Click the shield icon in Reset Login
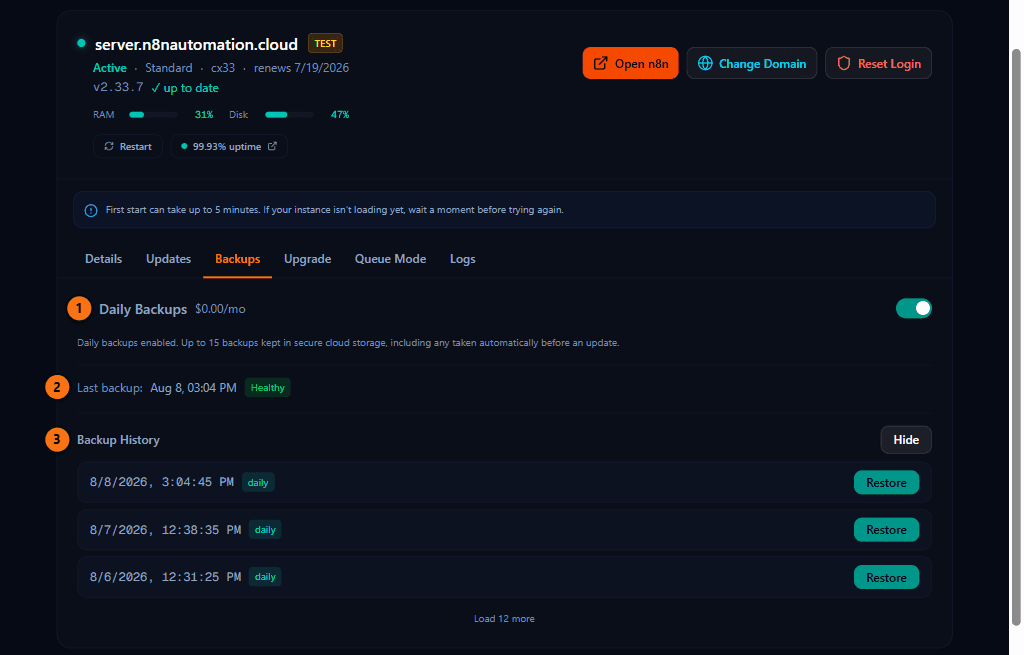This screenshot has width=1024, height=655. tap(844, 63)
